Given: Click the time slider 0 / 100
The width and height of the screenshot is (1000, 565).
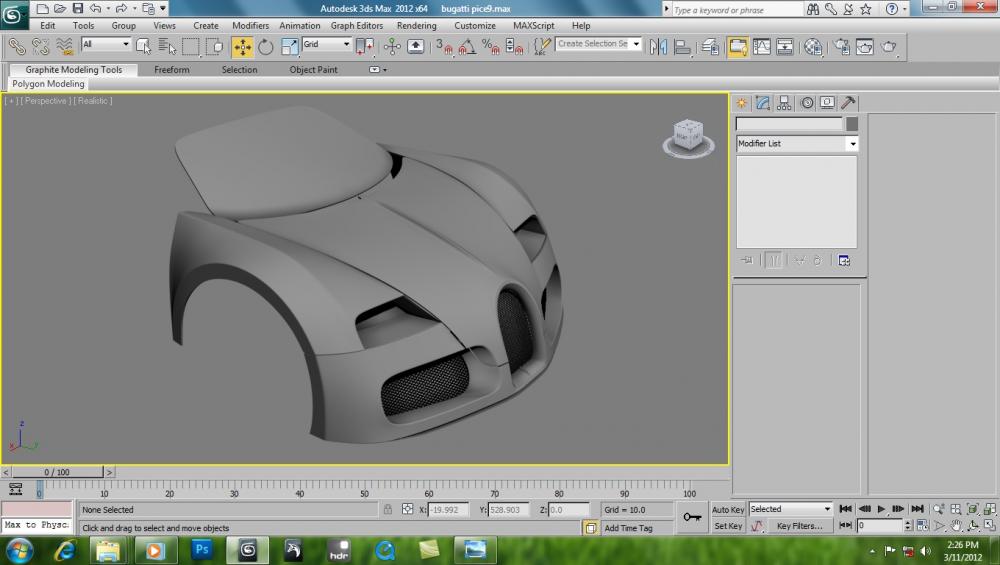Looking at the screenshot, I should click(x=57, y=472).
